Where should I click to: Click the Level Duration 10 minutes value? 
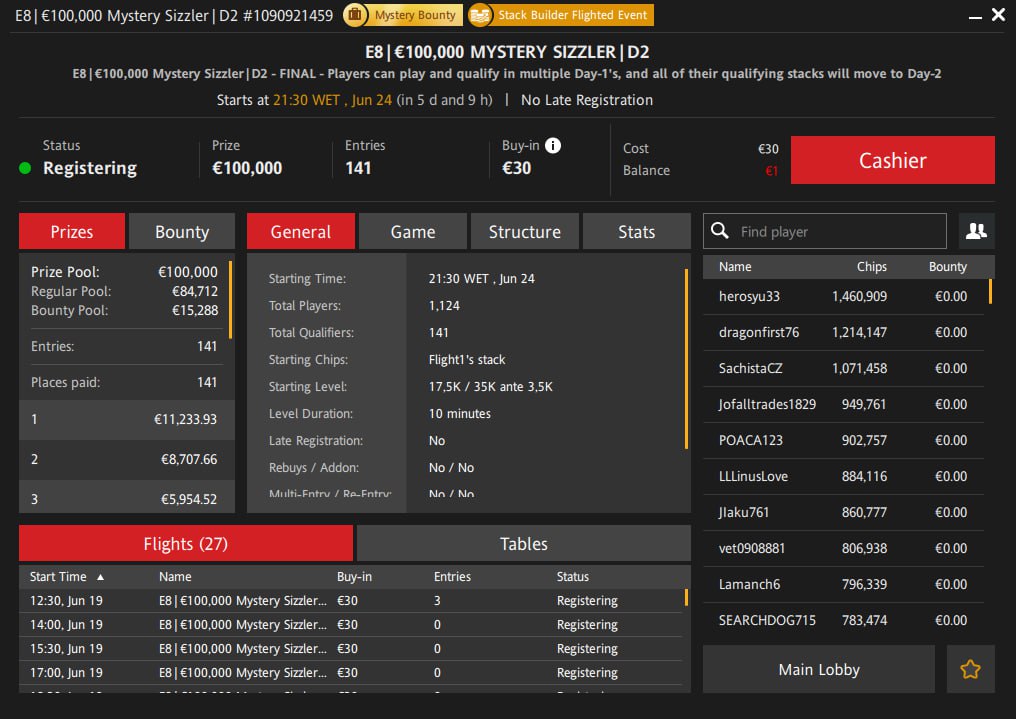[x=459, y=413]
